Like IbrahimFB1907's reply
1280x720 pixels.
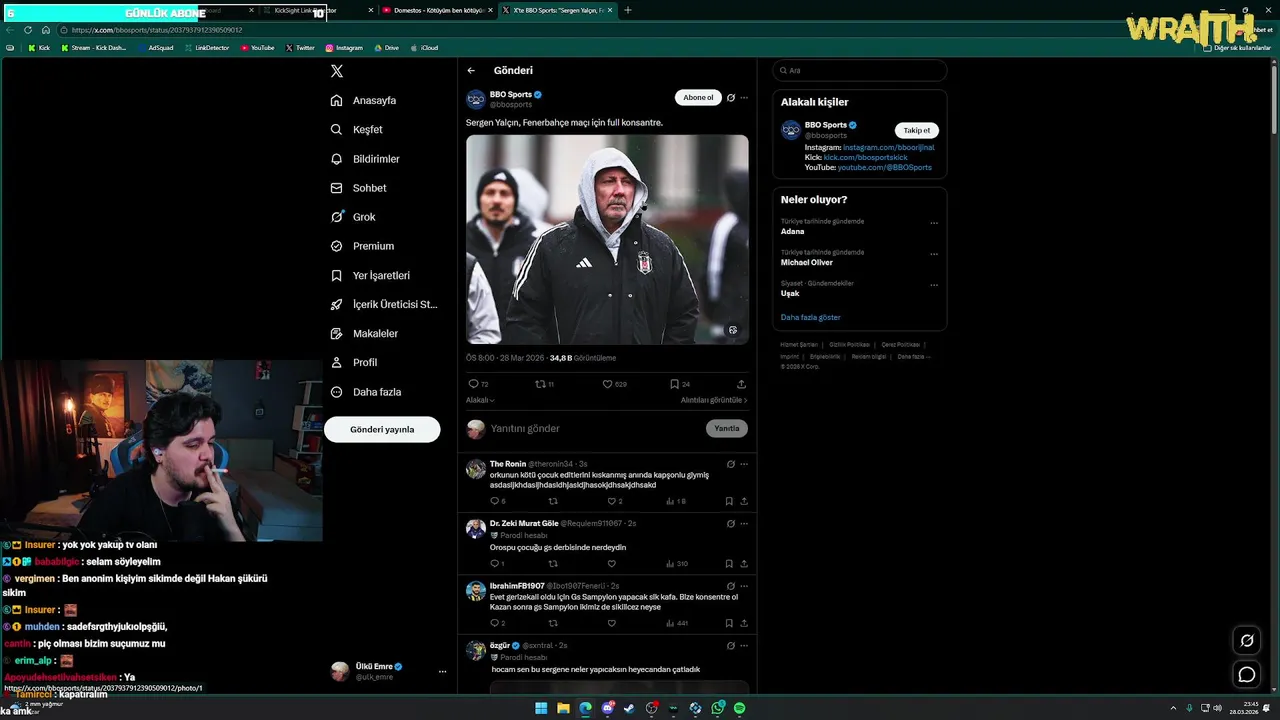tap(612, 623)
